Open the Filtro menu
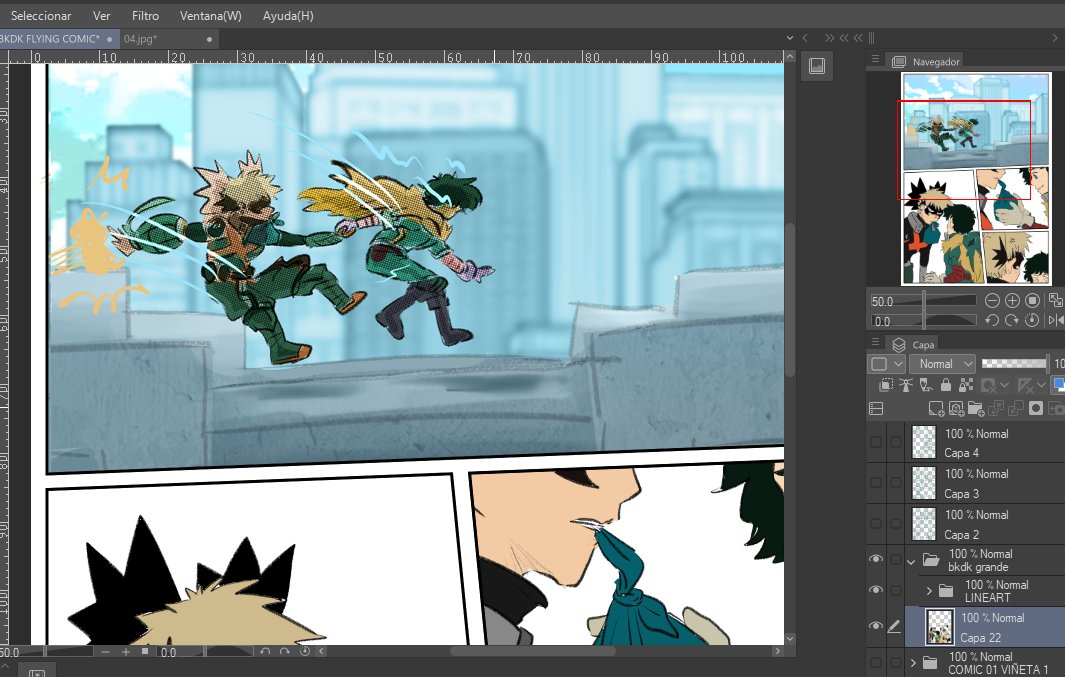Screen dimensions: 1065x677 click(145, 16)
